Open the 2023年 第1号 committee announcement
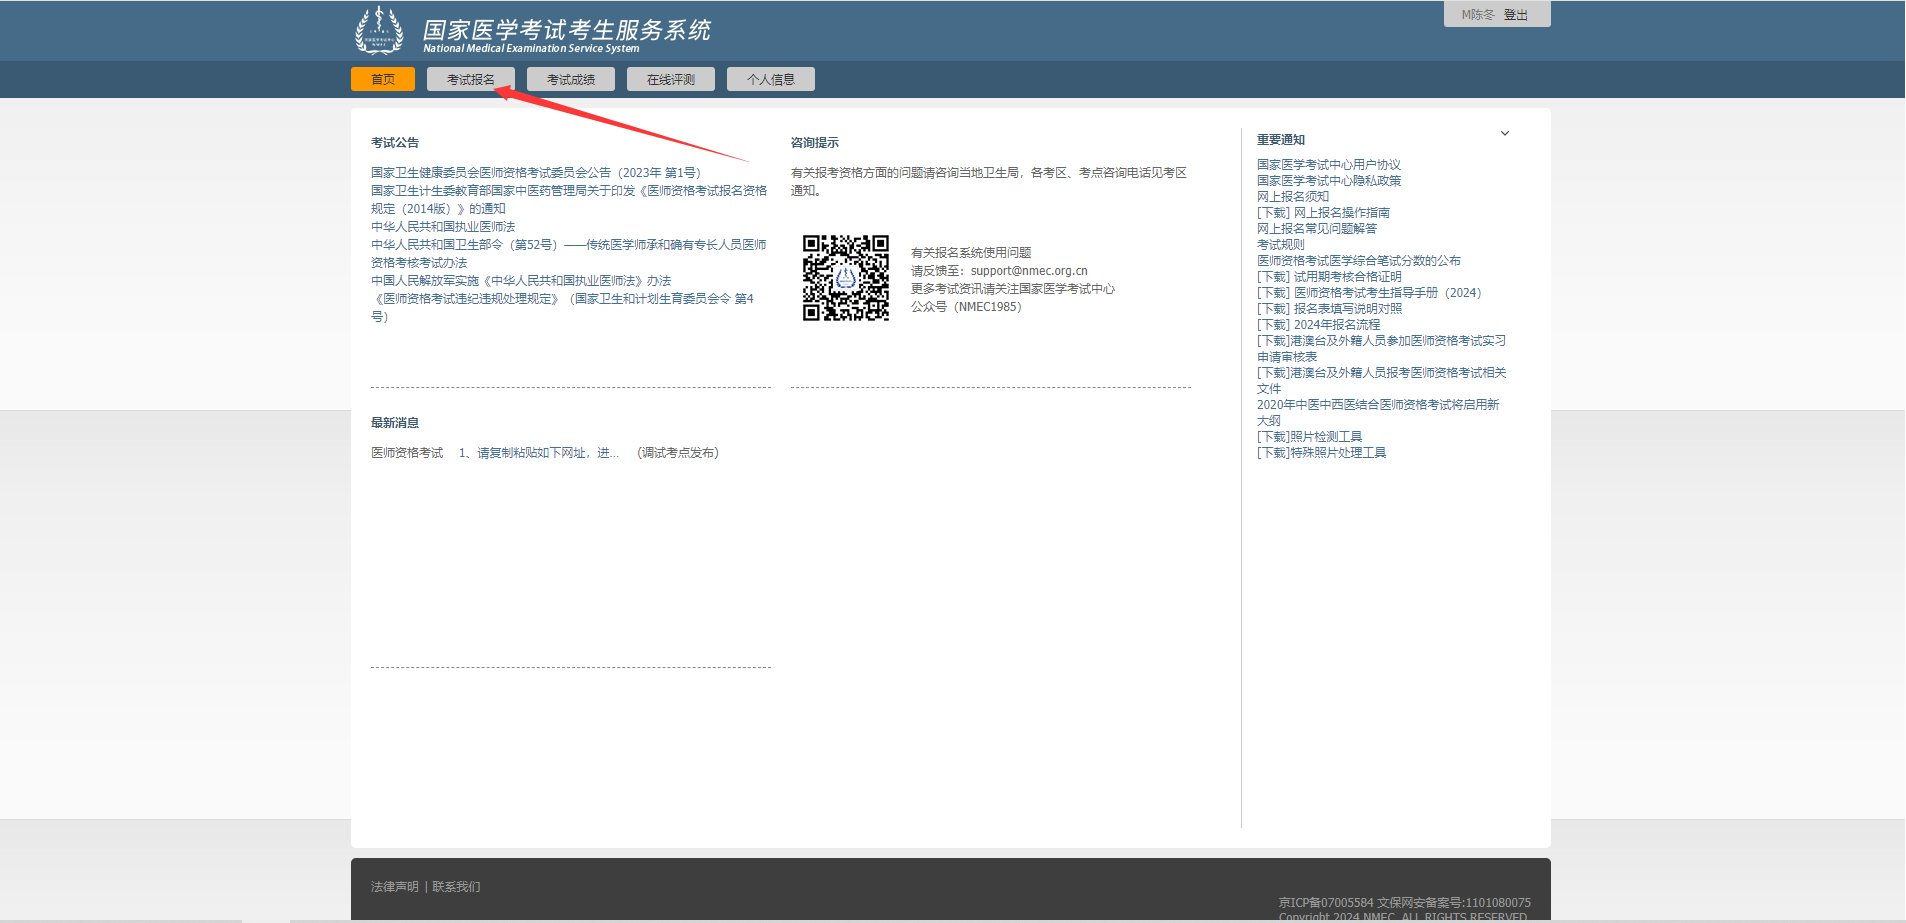Image resolution: width=1906 pixels, height=923 pixels. (x=535, y=173)
